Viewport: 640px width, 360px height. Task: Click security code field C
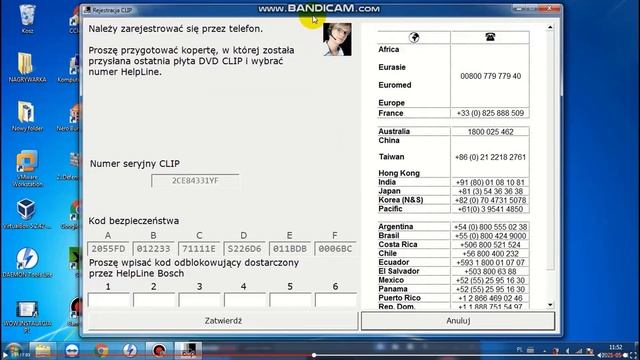199,249
